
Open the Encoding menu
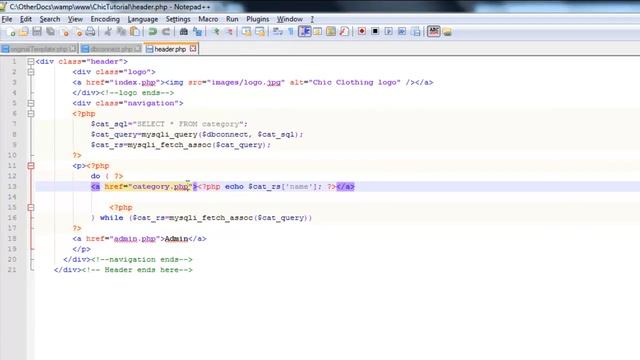click(105, 19)
